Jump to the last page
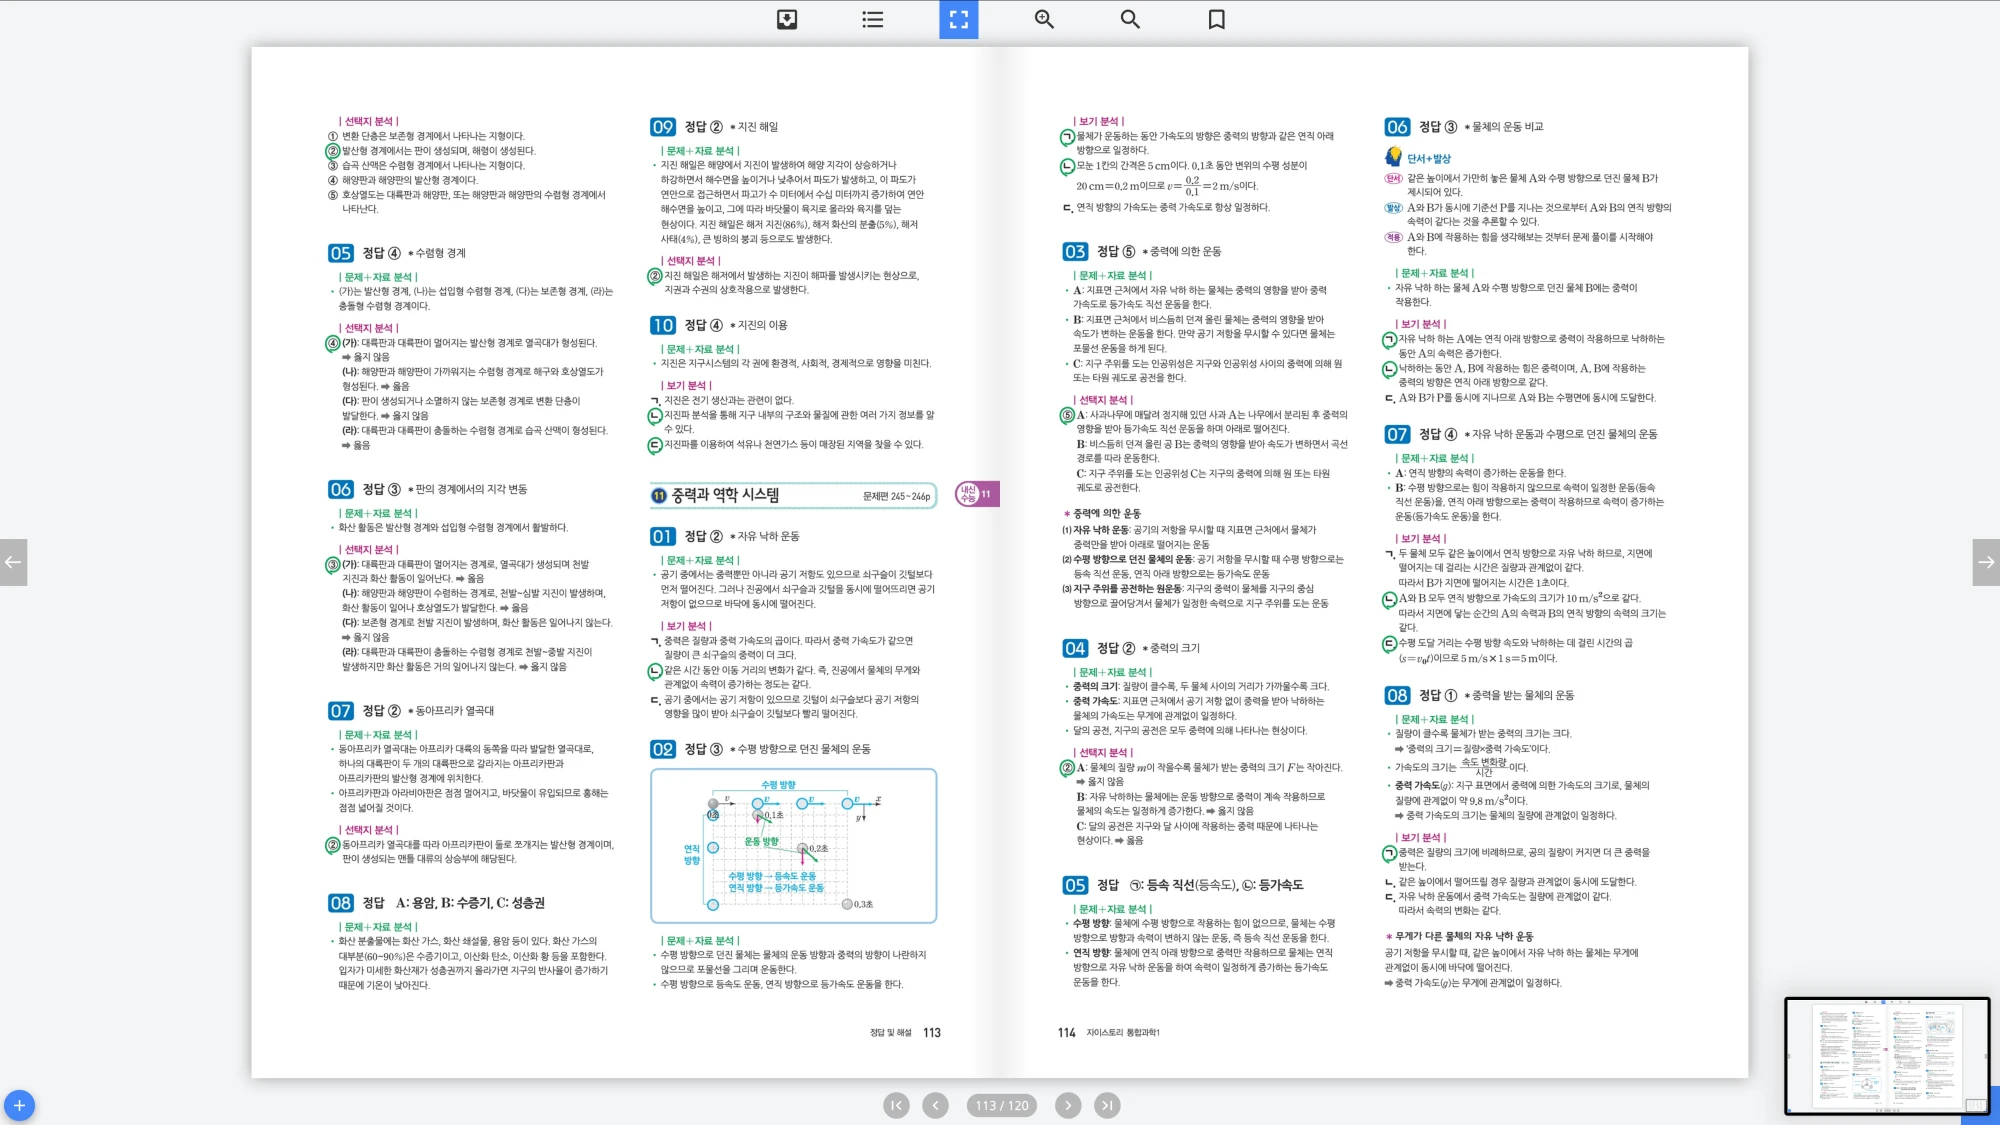The width and height of the screenshot is (2000, 1125). pos(1106,1105)
